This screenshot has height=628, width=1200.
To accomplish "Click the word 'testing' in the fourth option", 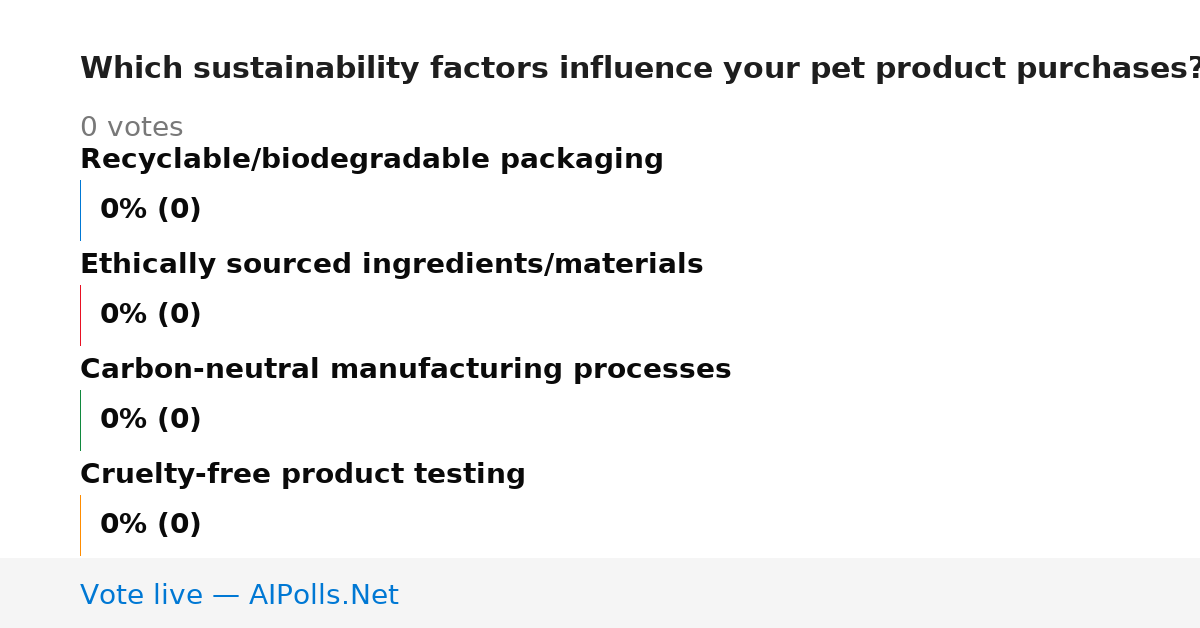I will coord(474,475).
